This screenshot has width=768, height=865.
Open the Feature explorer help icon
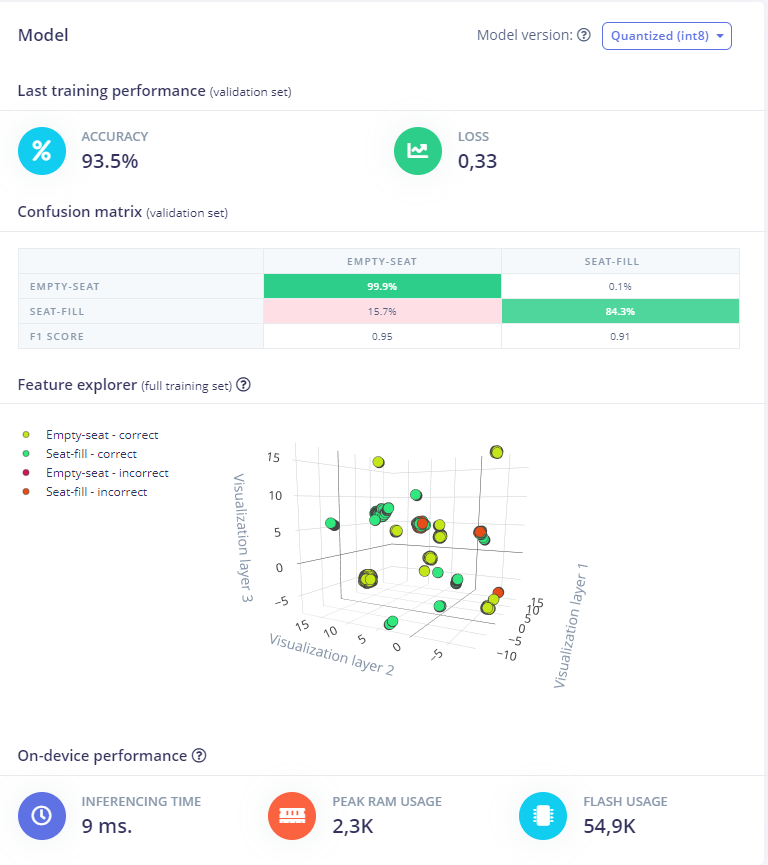click(243, 385)
